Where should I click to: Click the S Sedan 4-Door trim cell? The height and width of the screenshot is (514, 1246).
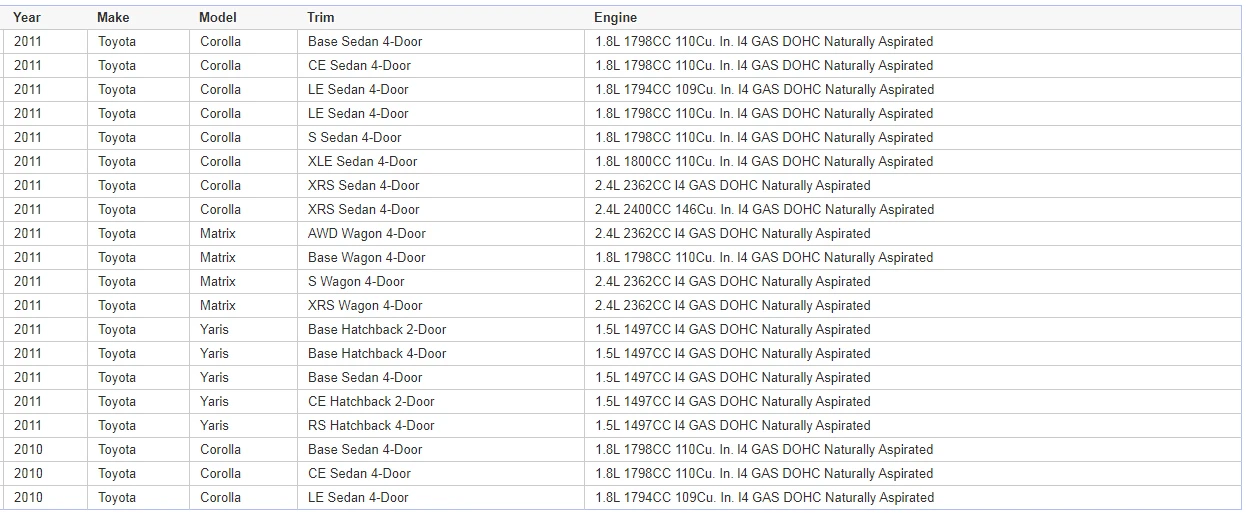point(354,137)
